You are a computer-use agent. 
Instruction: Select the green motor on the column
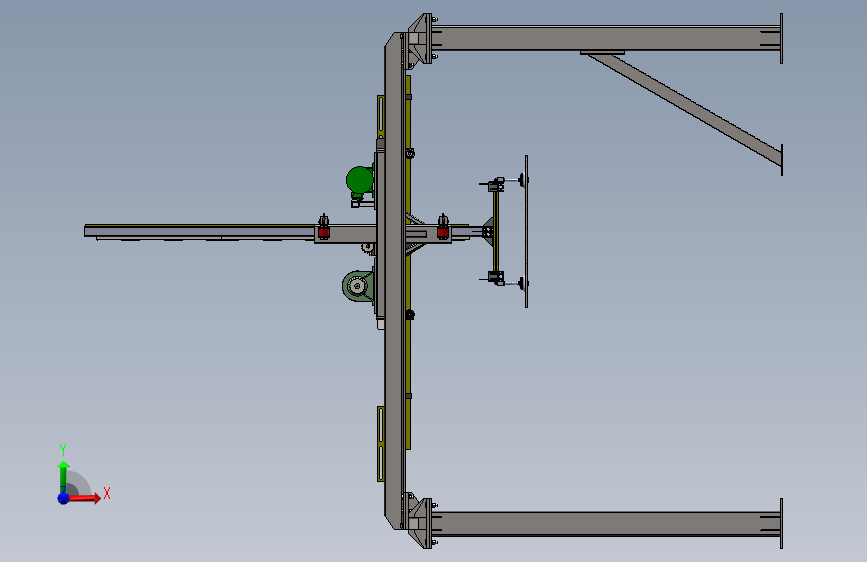tap(359, 180)
